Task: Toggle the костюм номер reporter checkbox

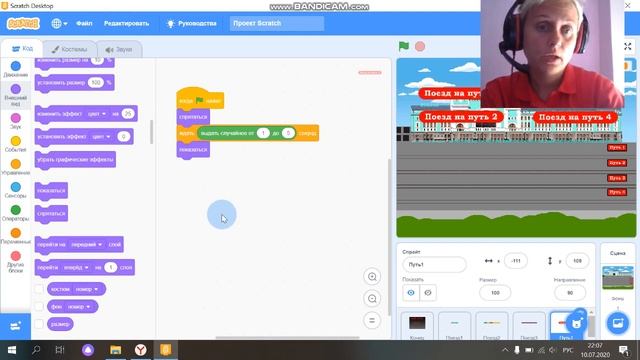Action: pyautogui.click(x=39, y=289)
